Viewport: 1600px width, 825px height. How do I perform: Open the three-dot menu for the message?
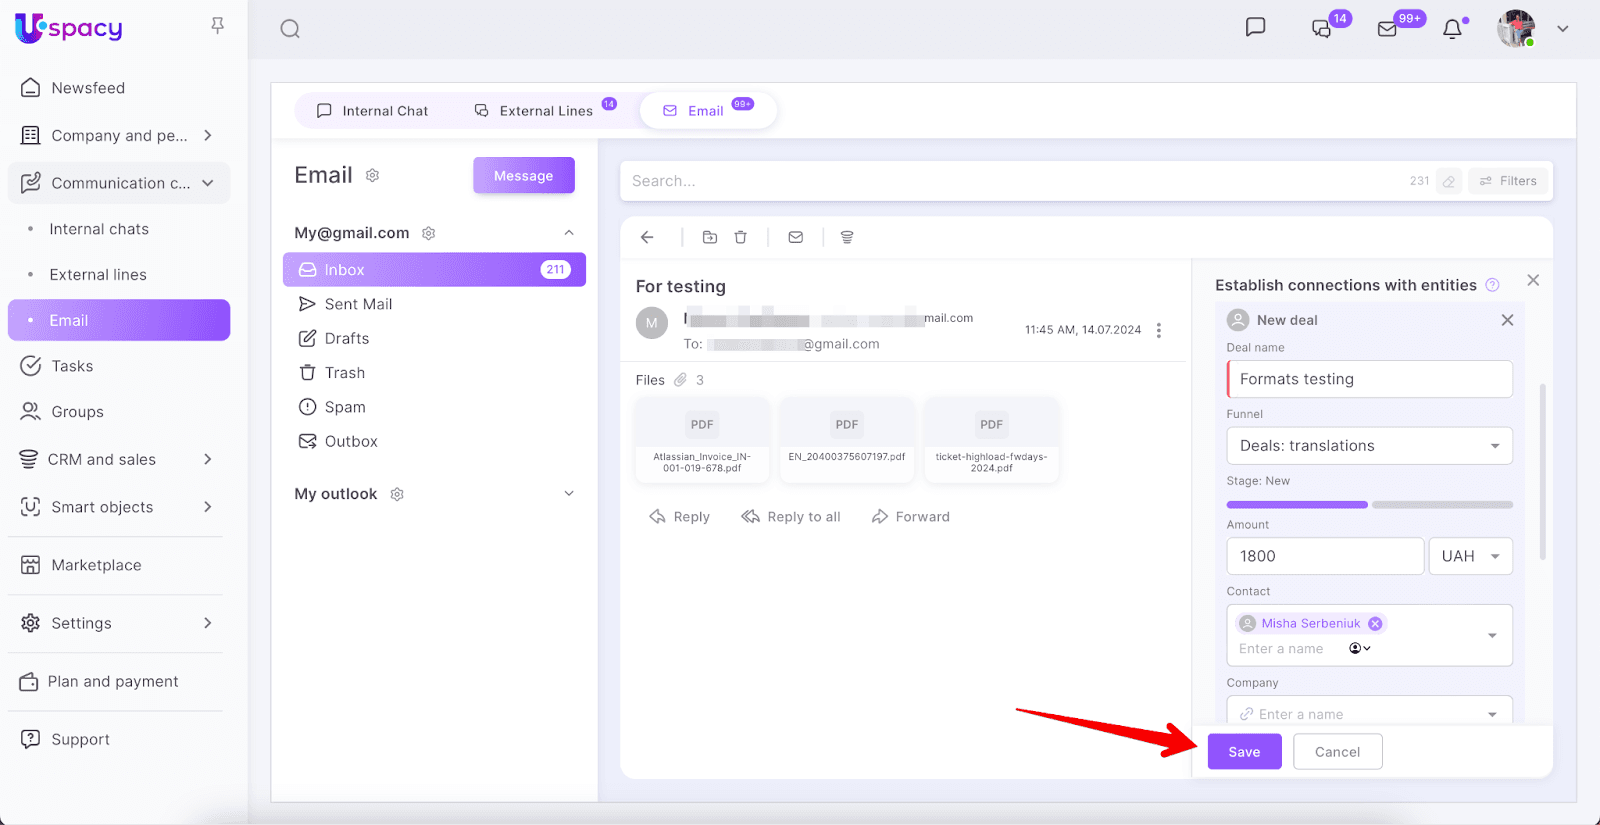(1159, 330)
